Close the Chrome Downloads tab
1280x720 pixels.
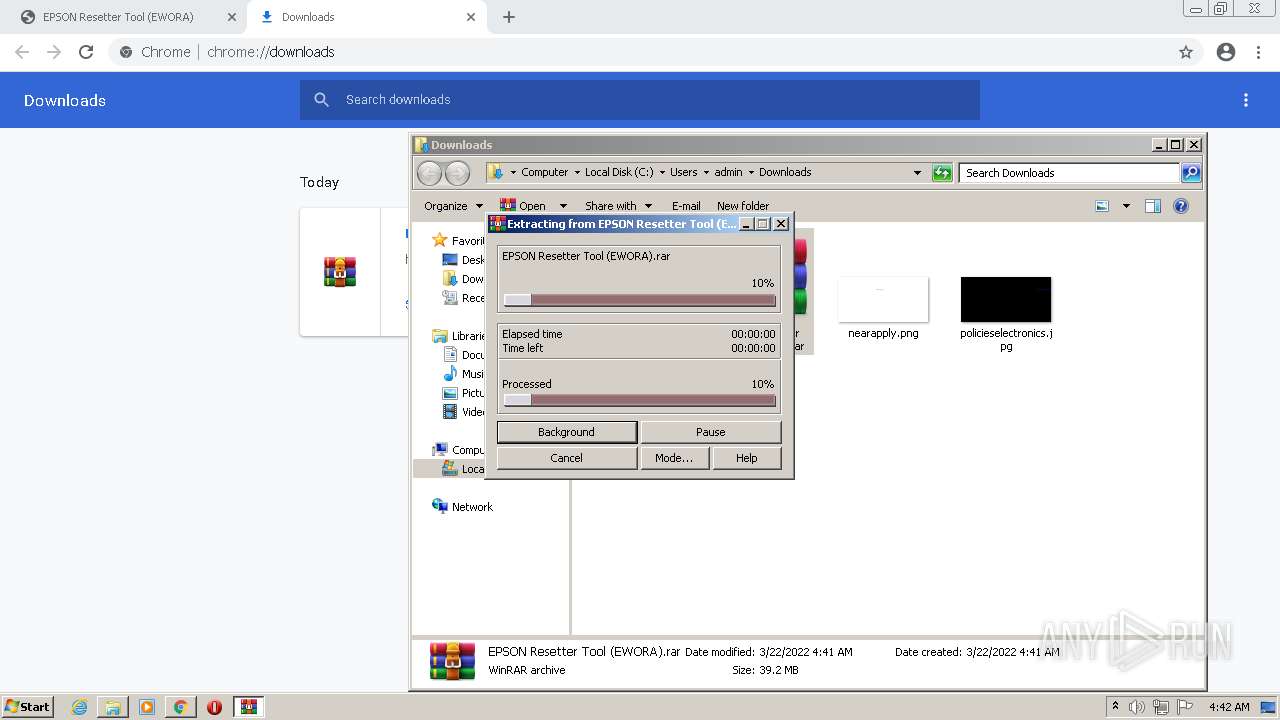[471, 17]
